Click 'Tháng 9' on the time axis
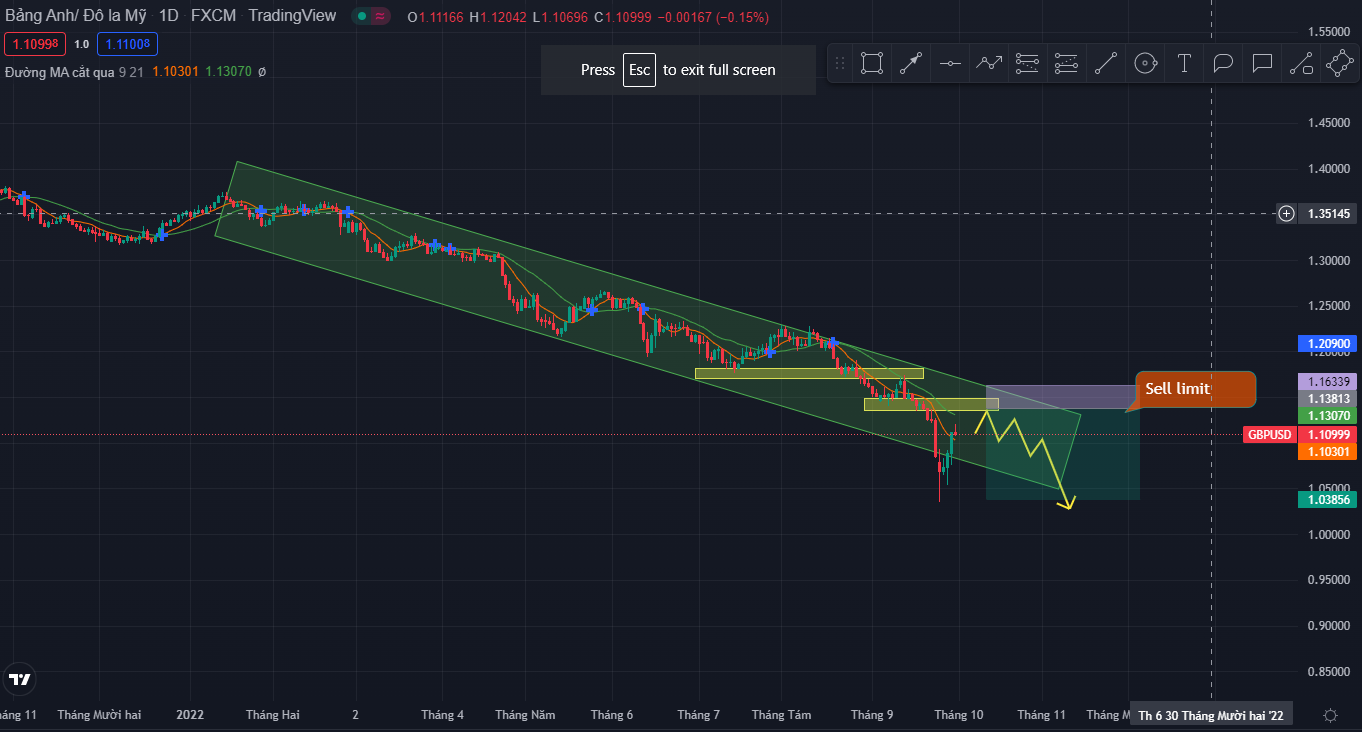1362x732 pixels. (x=871, y=715)
